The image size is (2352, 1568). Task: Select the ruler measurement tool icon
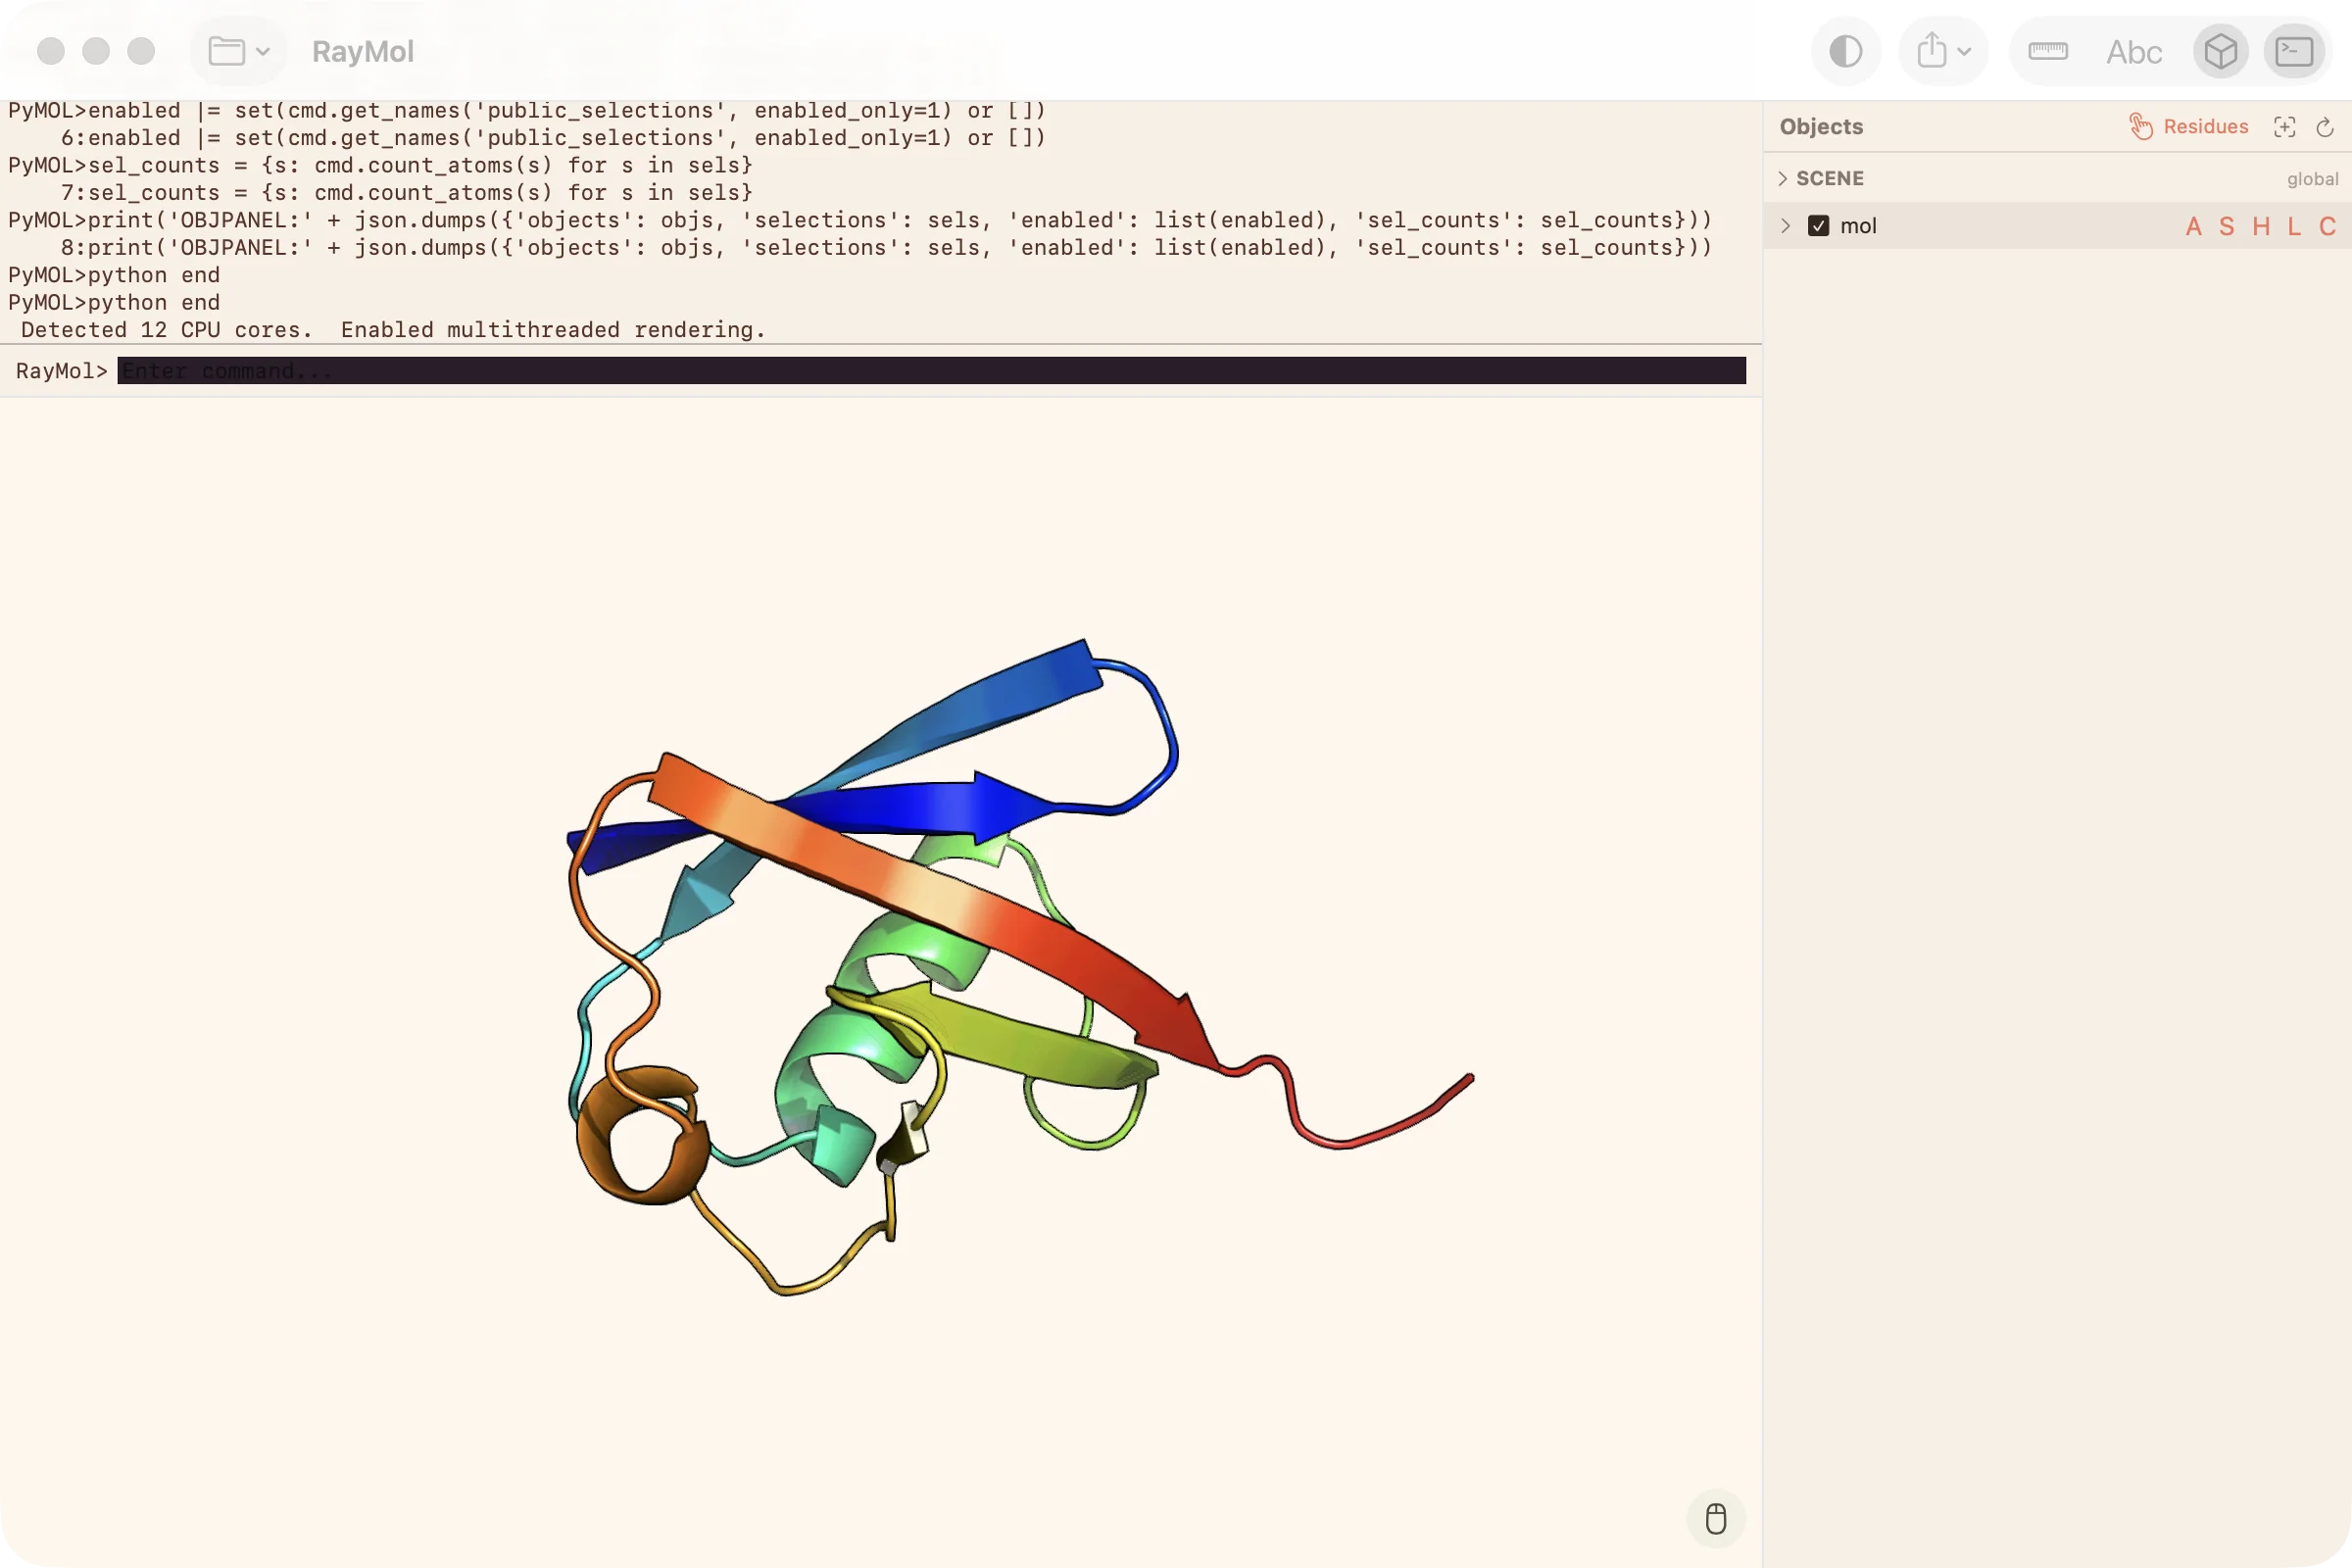coord(2048,51)
